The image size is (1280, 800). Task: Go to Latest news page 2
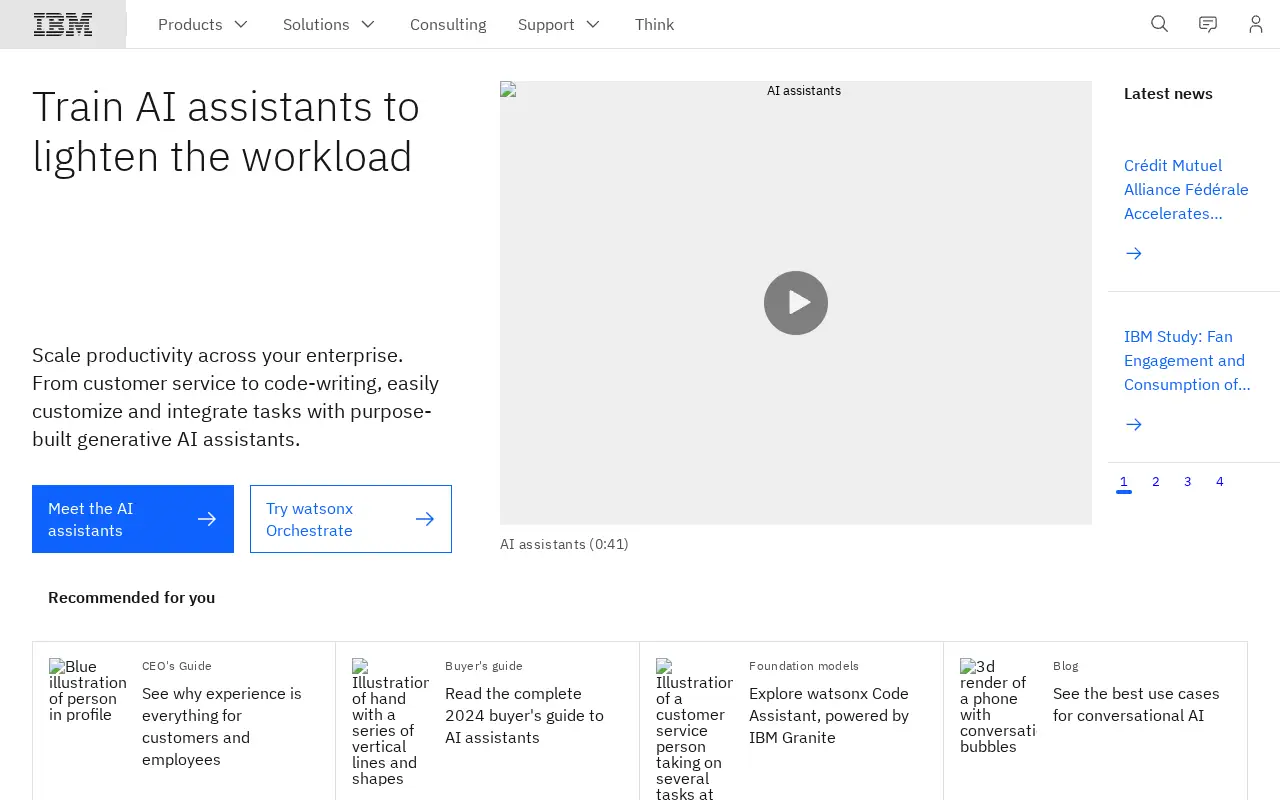click(x=1156, y=482)
